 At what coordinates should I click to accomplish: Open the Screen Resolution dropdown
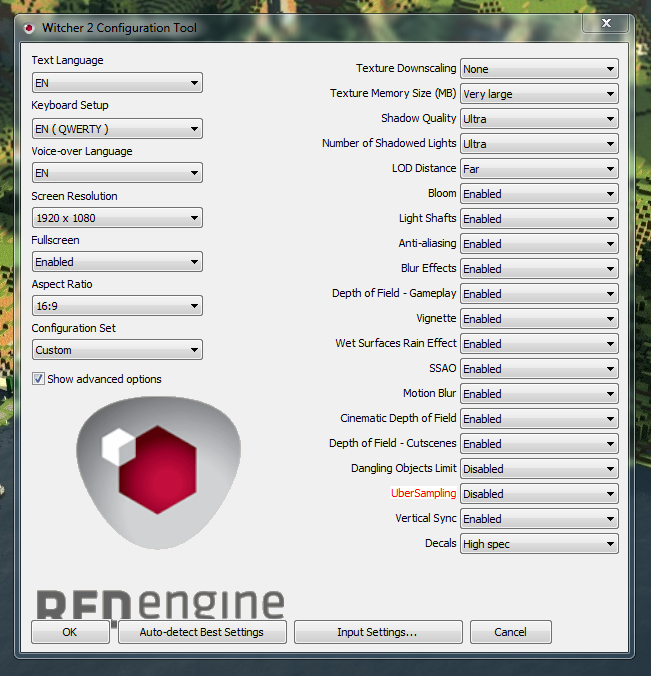tap(117, 218)
